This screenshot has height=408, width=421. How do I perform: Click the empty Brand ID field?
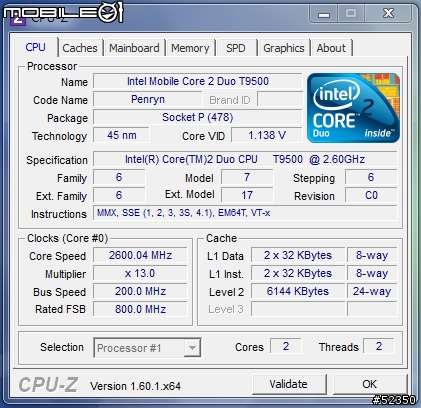(280, 99)
